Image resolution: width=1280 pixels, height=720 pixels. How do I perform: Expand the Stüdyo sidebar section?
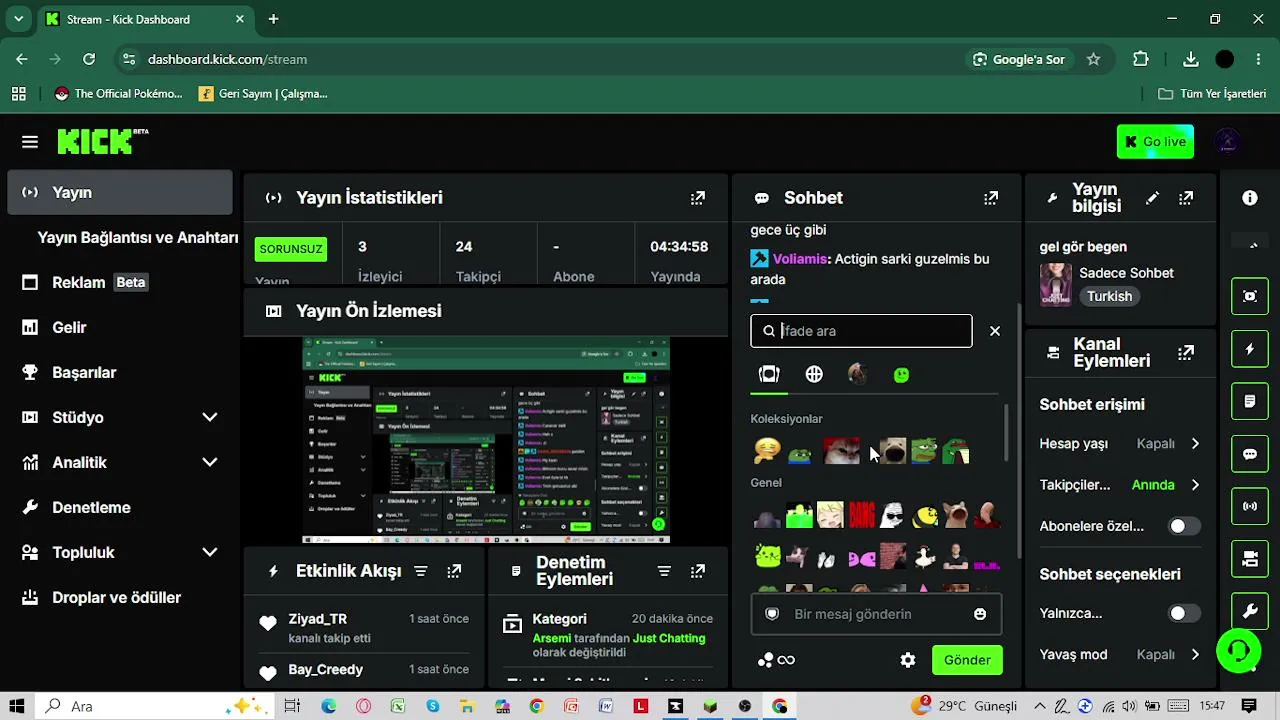click(210, 417)
